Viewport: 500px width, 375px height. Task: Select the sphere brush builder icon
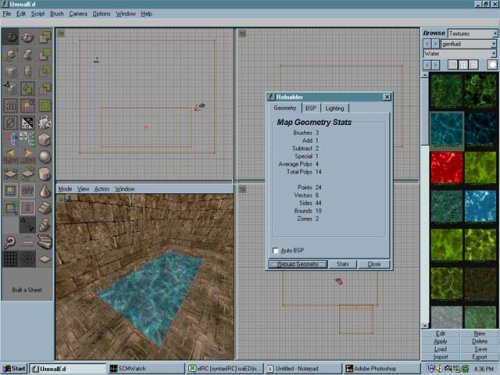44,157
